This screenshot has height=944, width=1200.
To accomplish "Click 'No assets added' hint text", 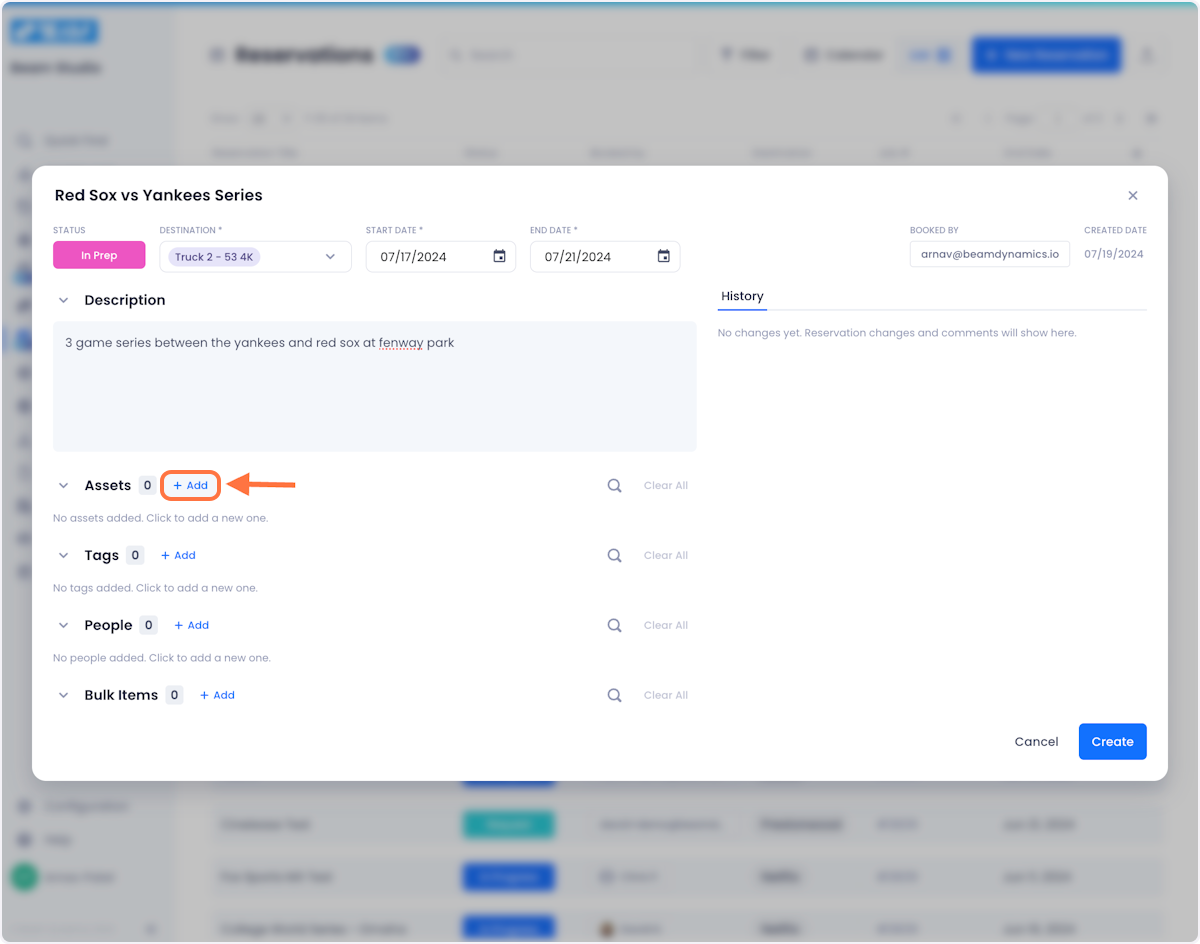I will coord(160,519).
